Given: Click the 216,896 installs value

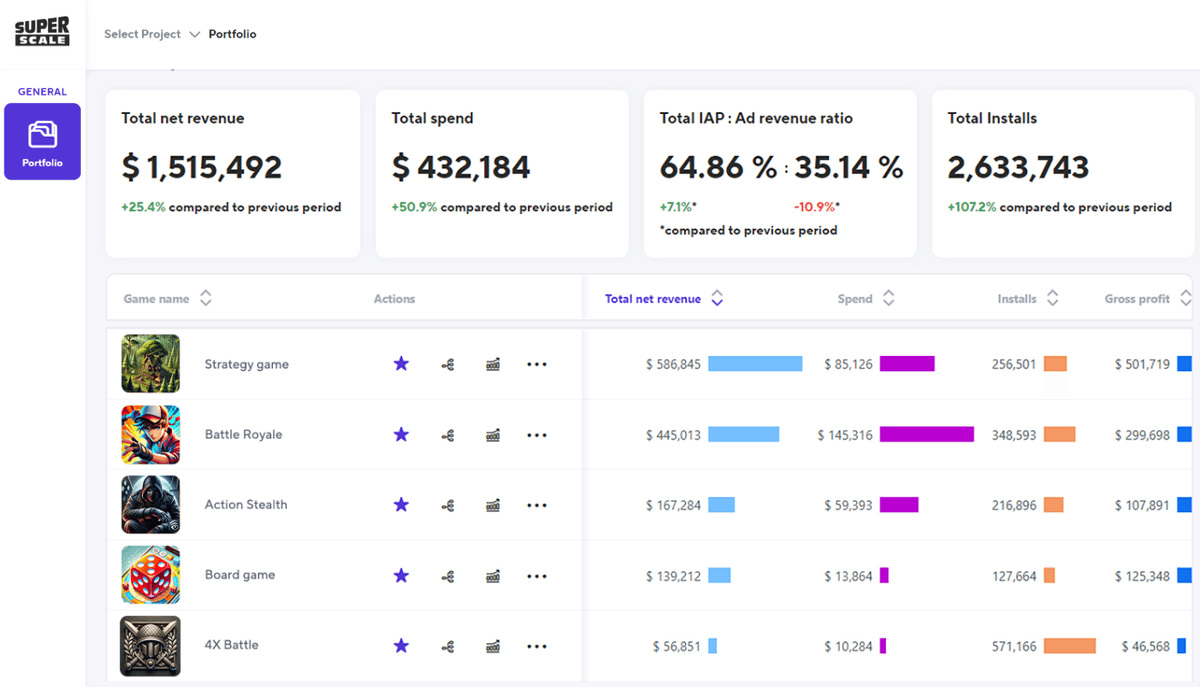Looking at the screenshot, I should click(x=1014, y=505).
